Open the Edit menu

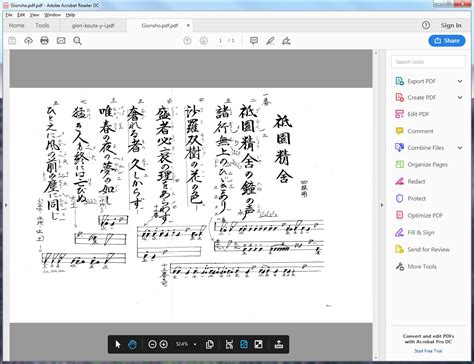[21, 15]
